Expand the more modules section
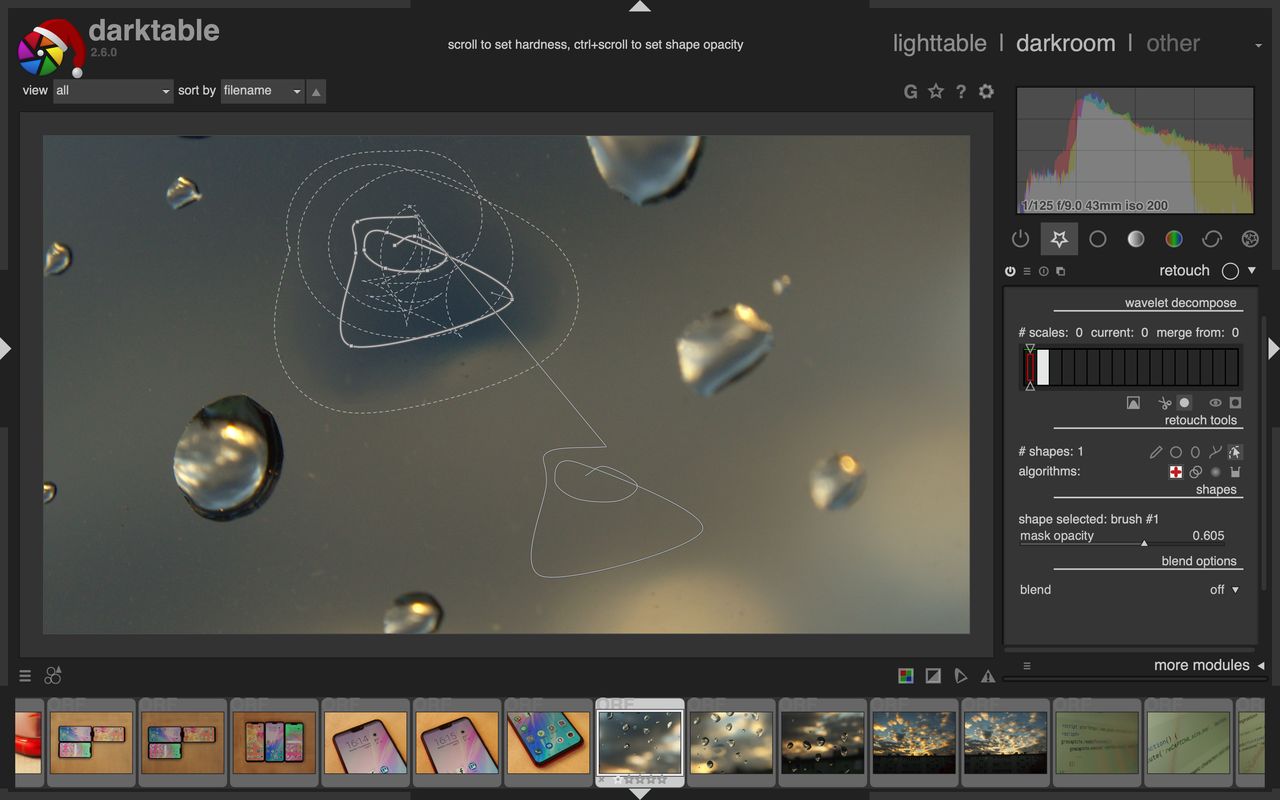 point(1201,665)
